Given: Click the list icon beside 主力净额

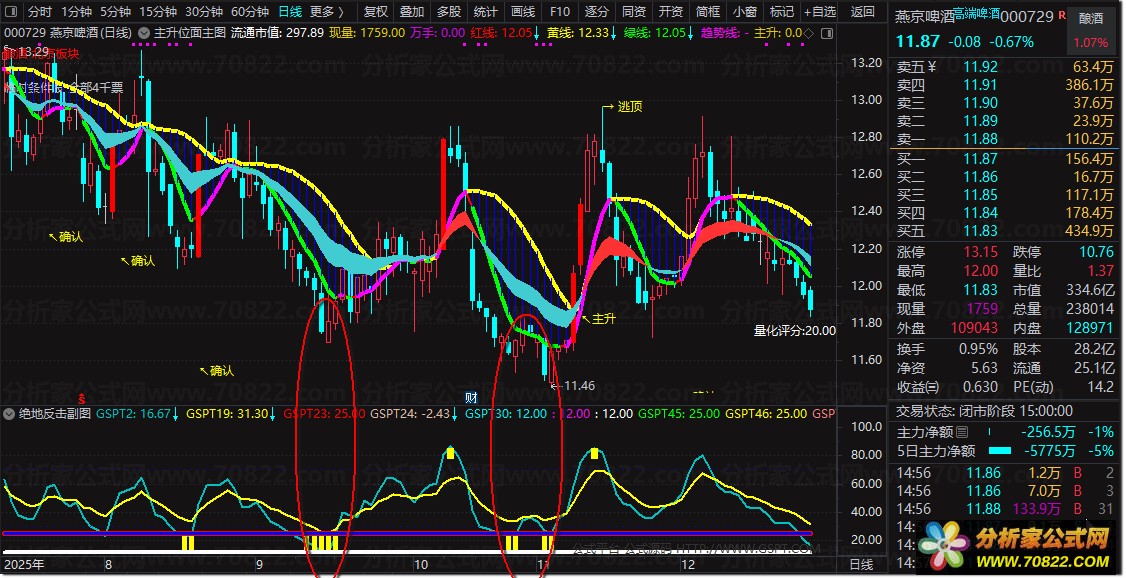Looking at the screenshot, I should (962, 432).
